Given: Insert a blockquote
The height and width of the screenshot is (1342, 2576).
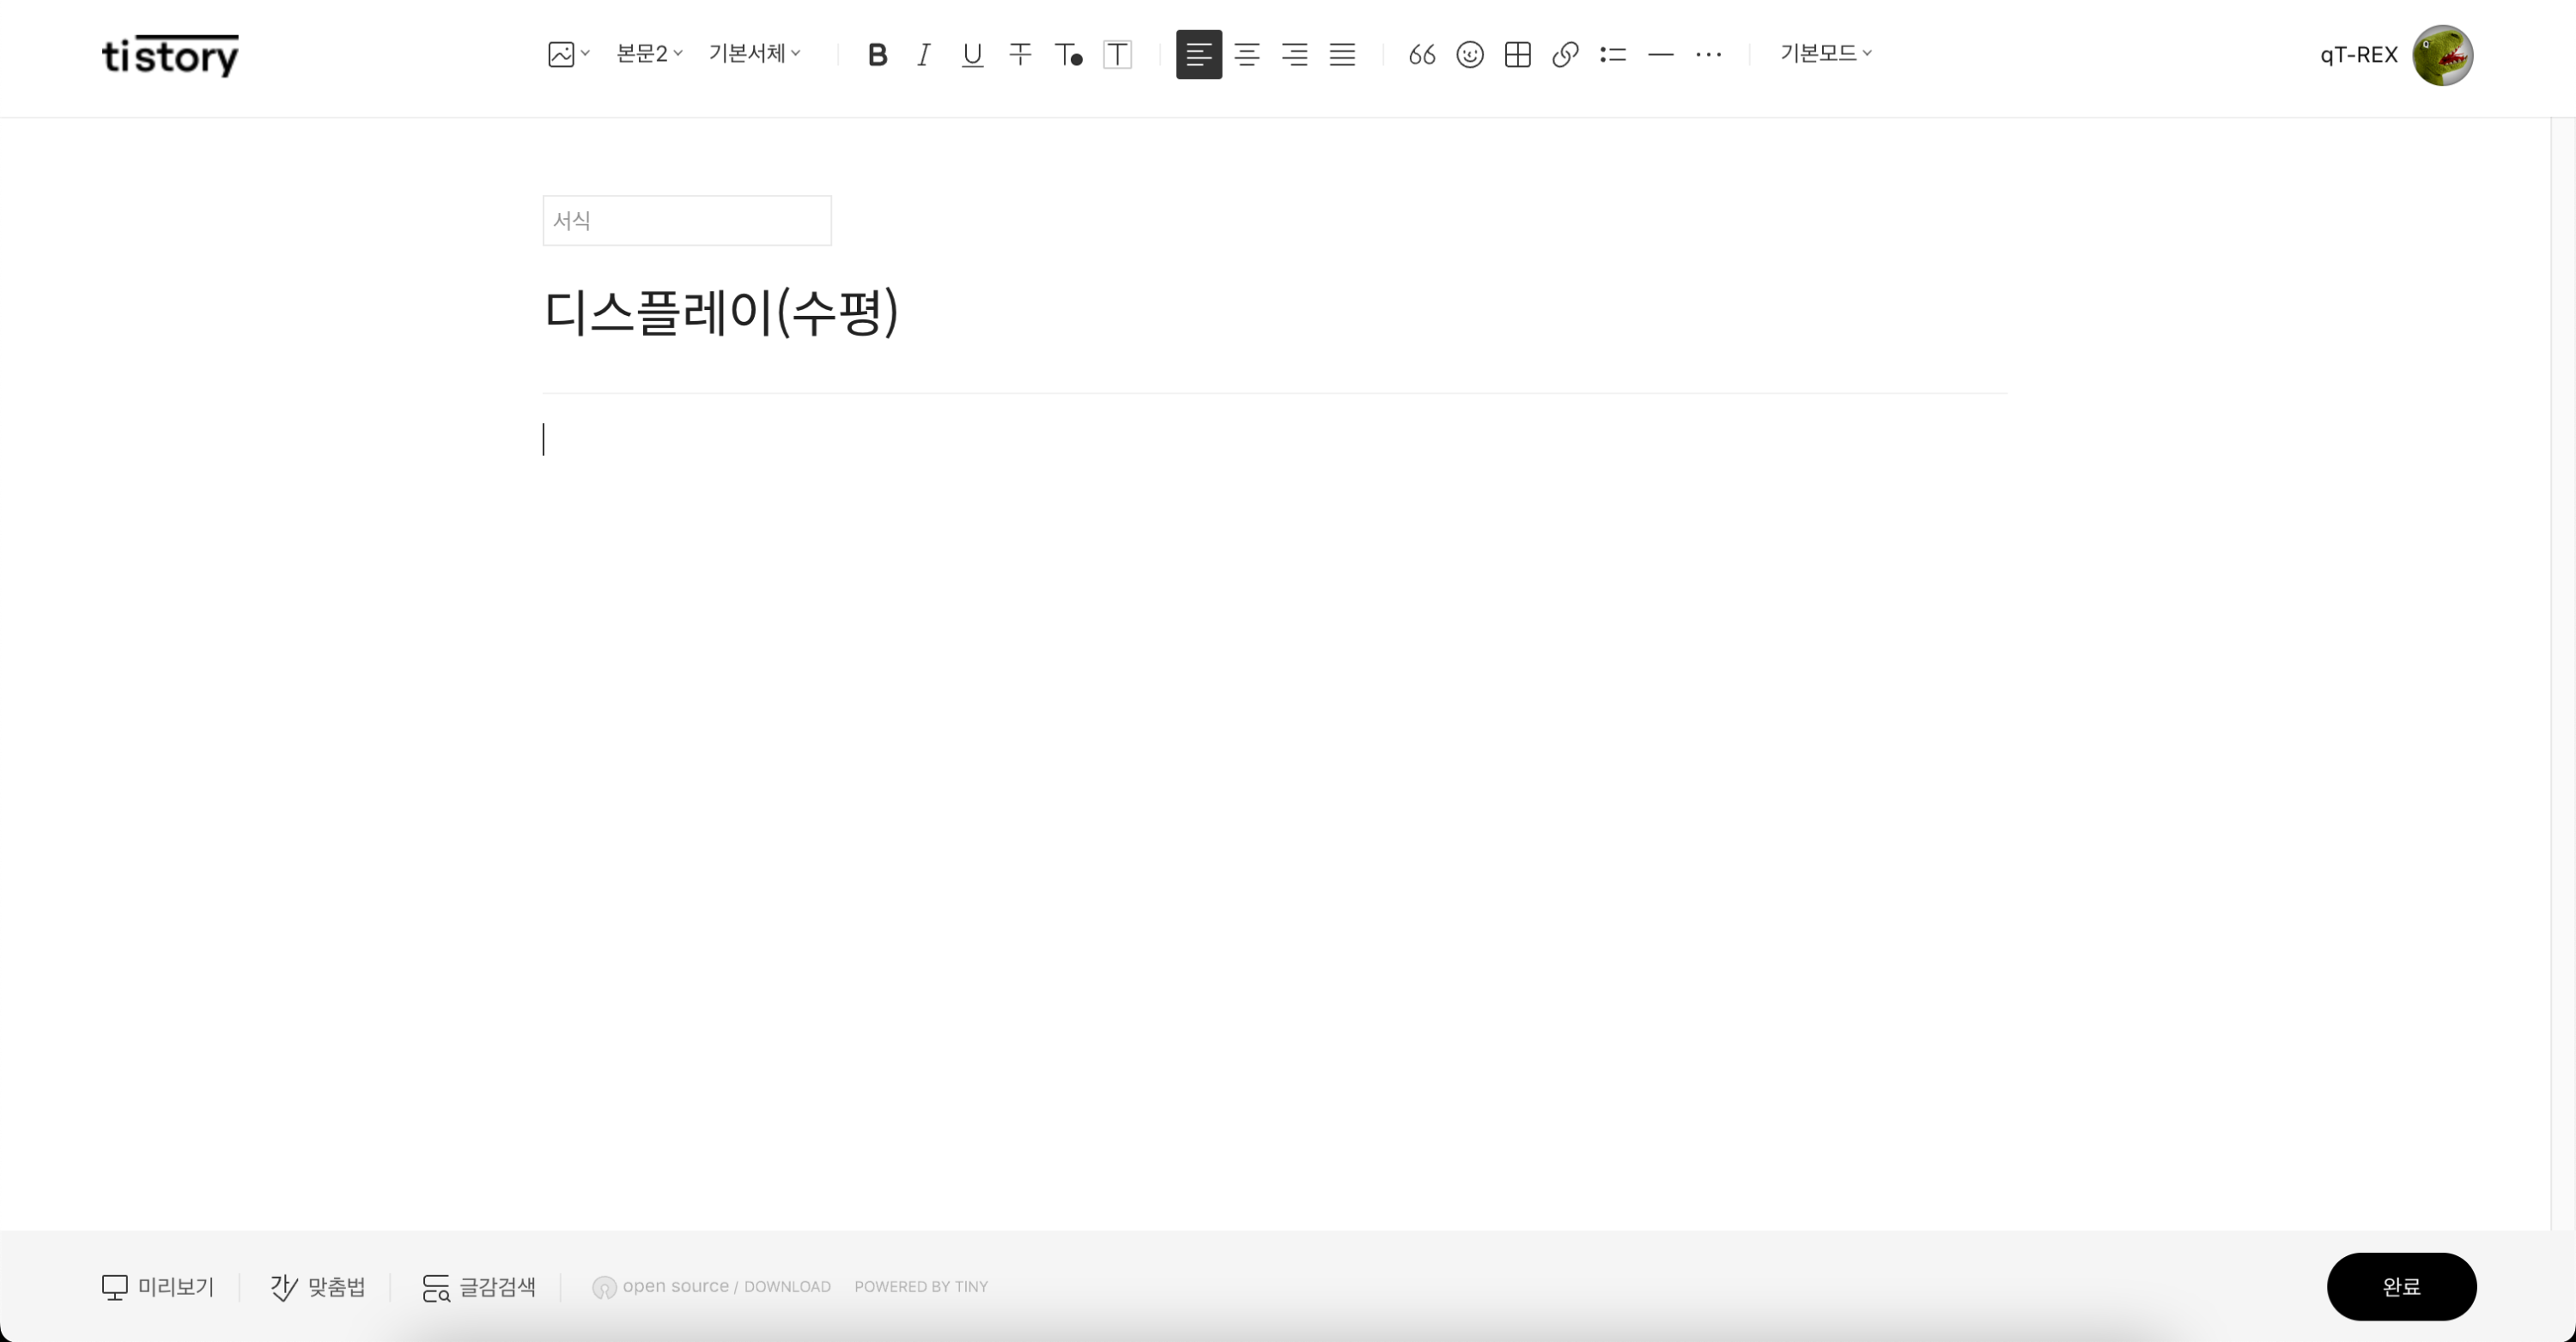Looking at the screenshot, I should 1421,54.
